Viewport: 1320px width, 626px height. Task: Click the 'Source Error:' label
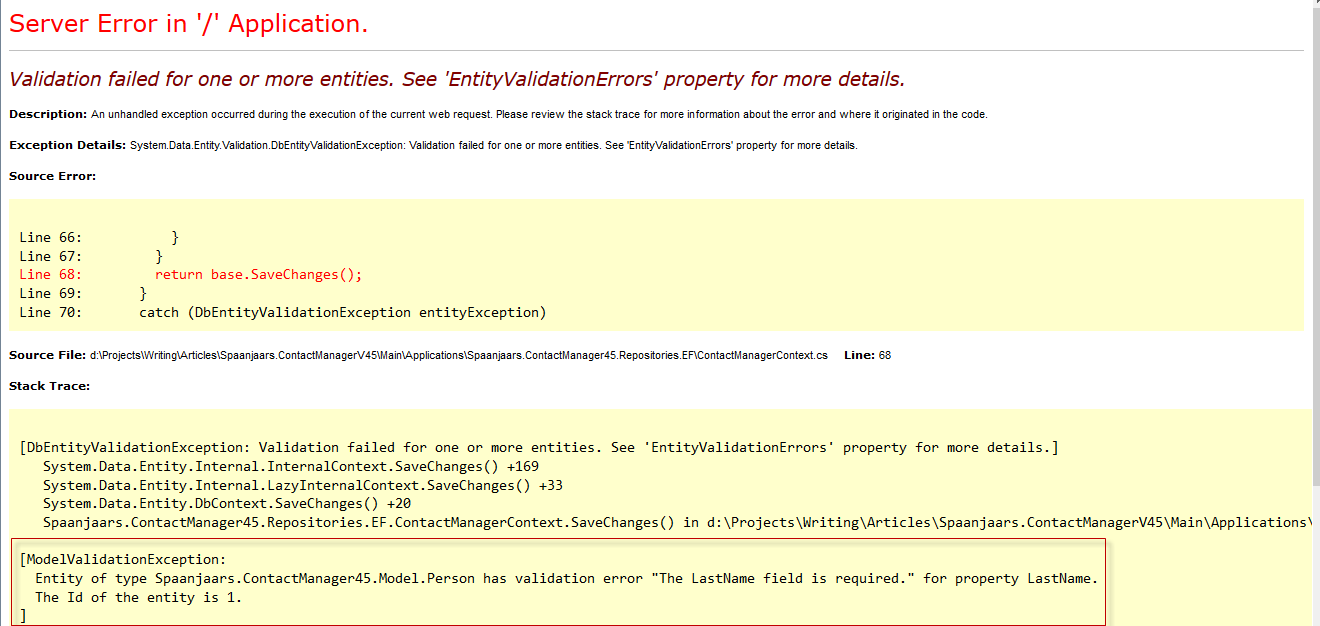click(x=52, y=176)
